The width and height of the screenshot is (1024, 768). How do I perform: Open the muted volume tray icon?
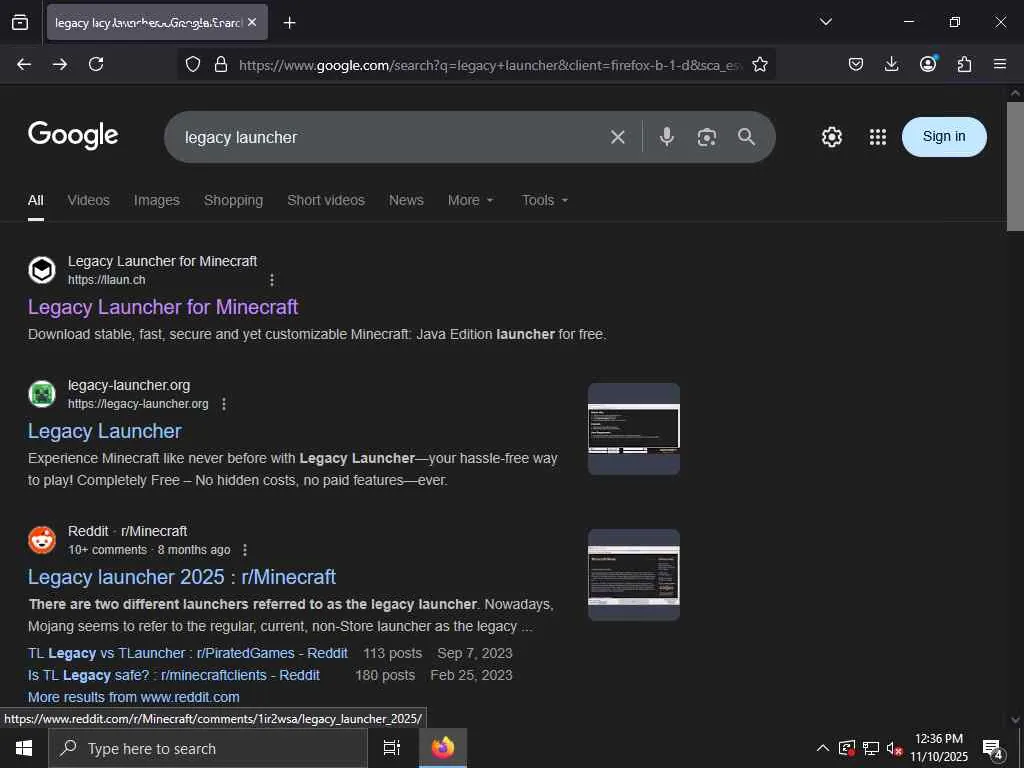point(895,748)
